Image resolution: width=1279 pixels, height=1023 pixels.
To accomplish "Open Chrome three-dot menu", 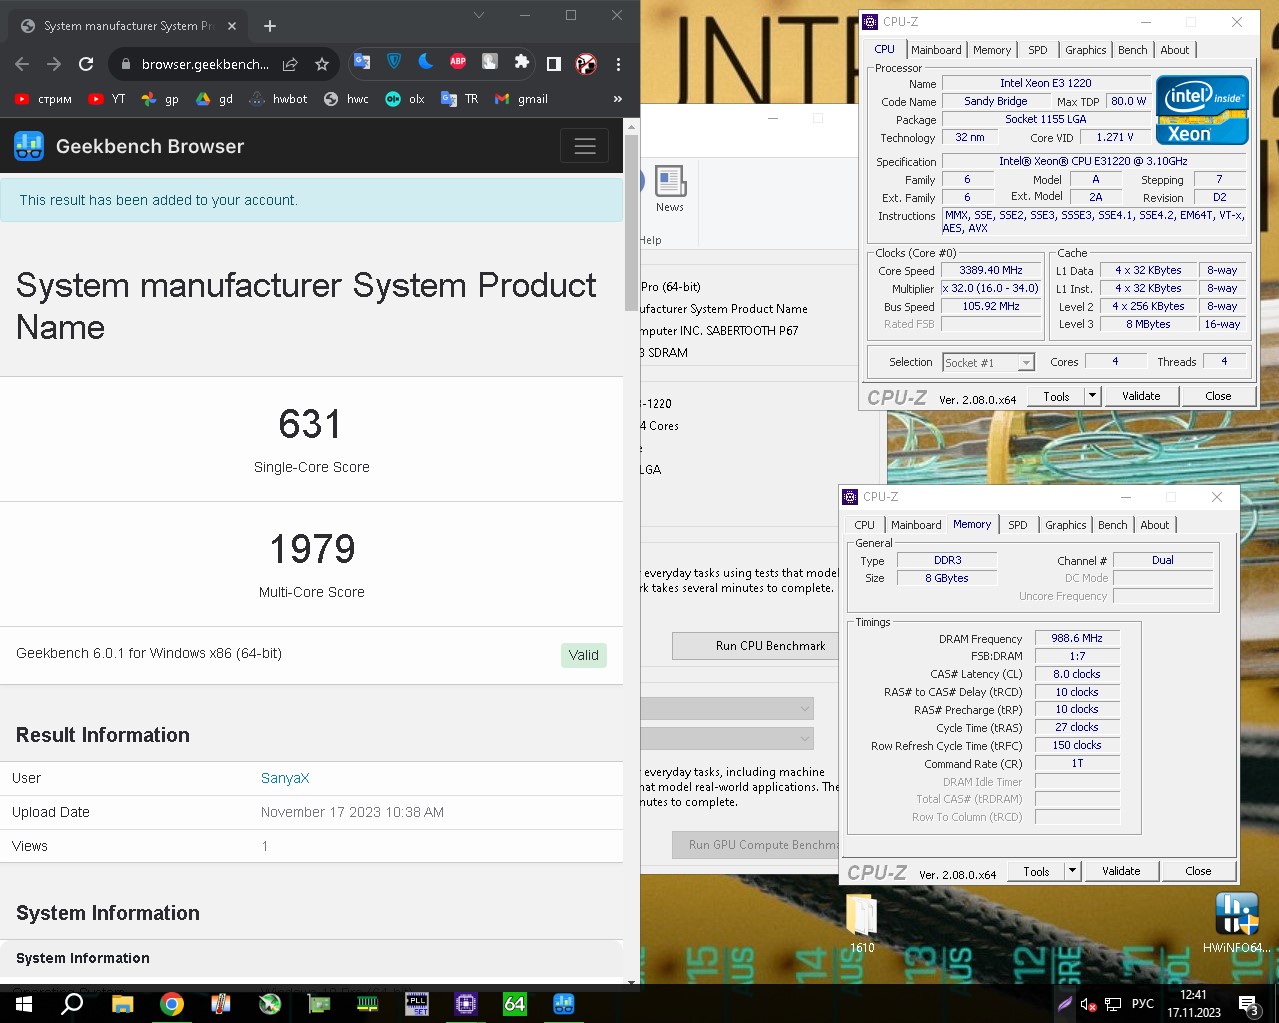I will coord(618,64).
